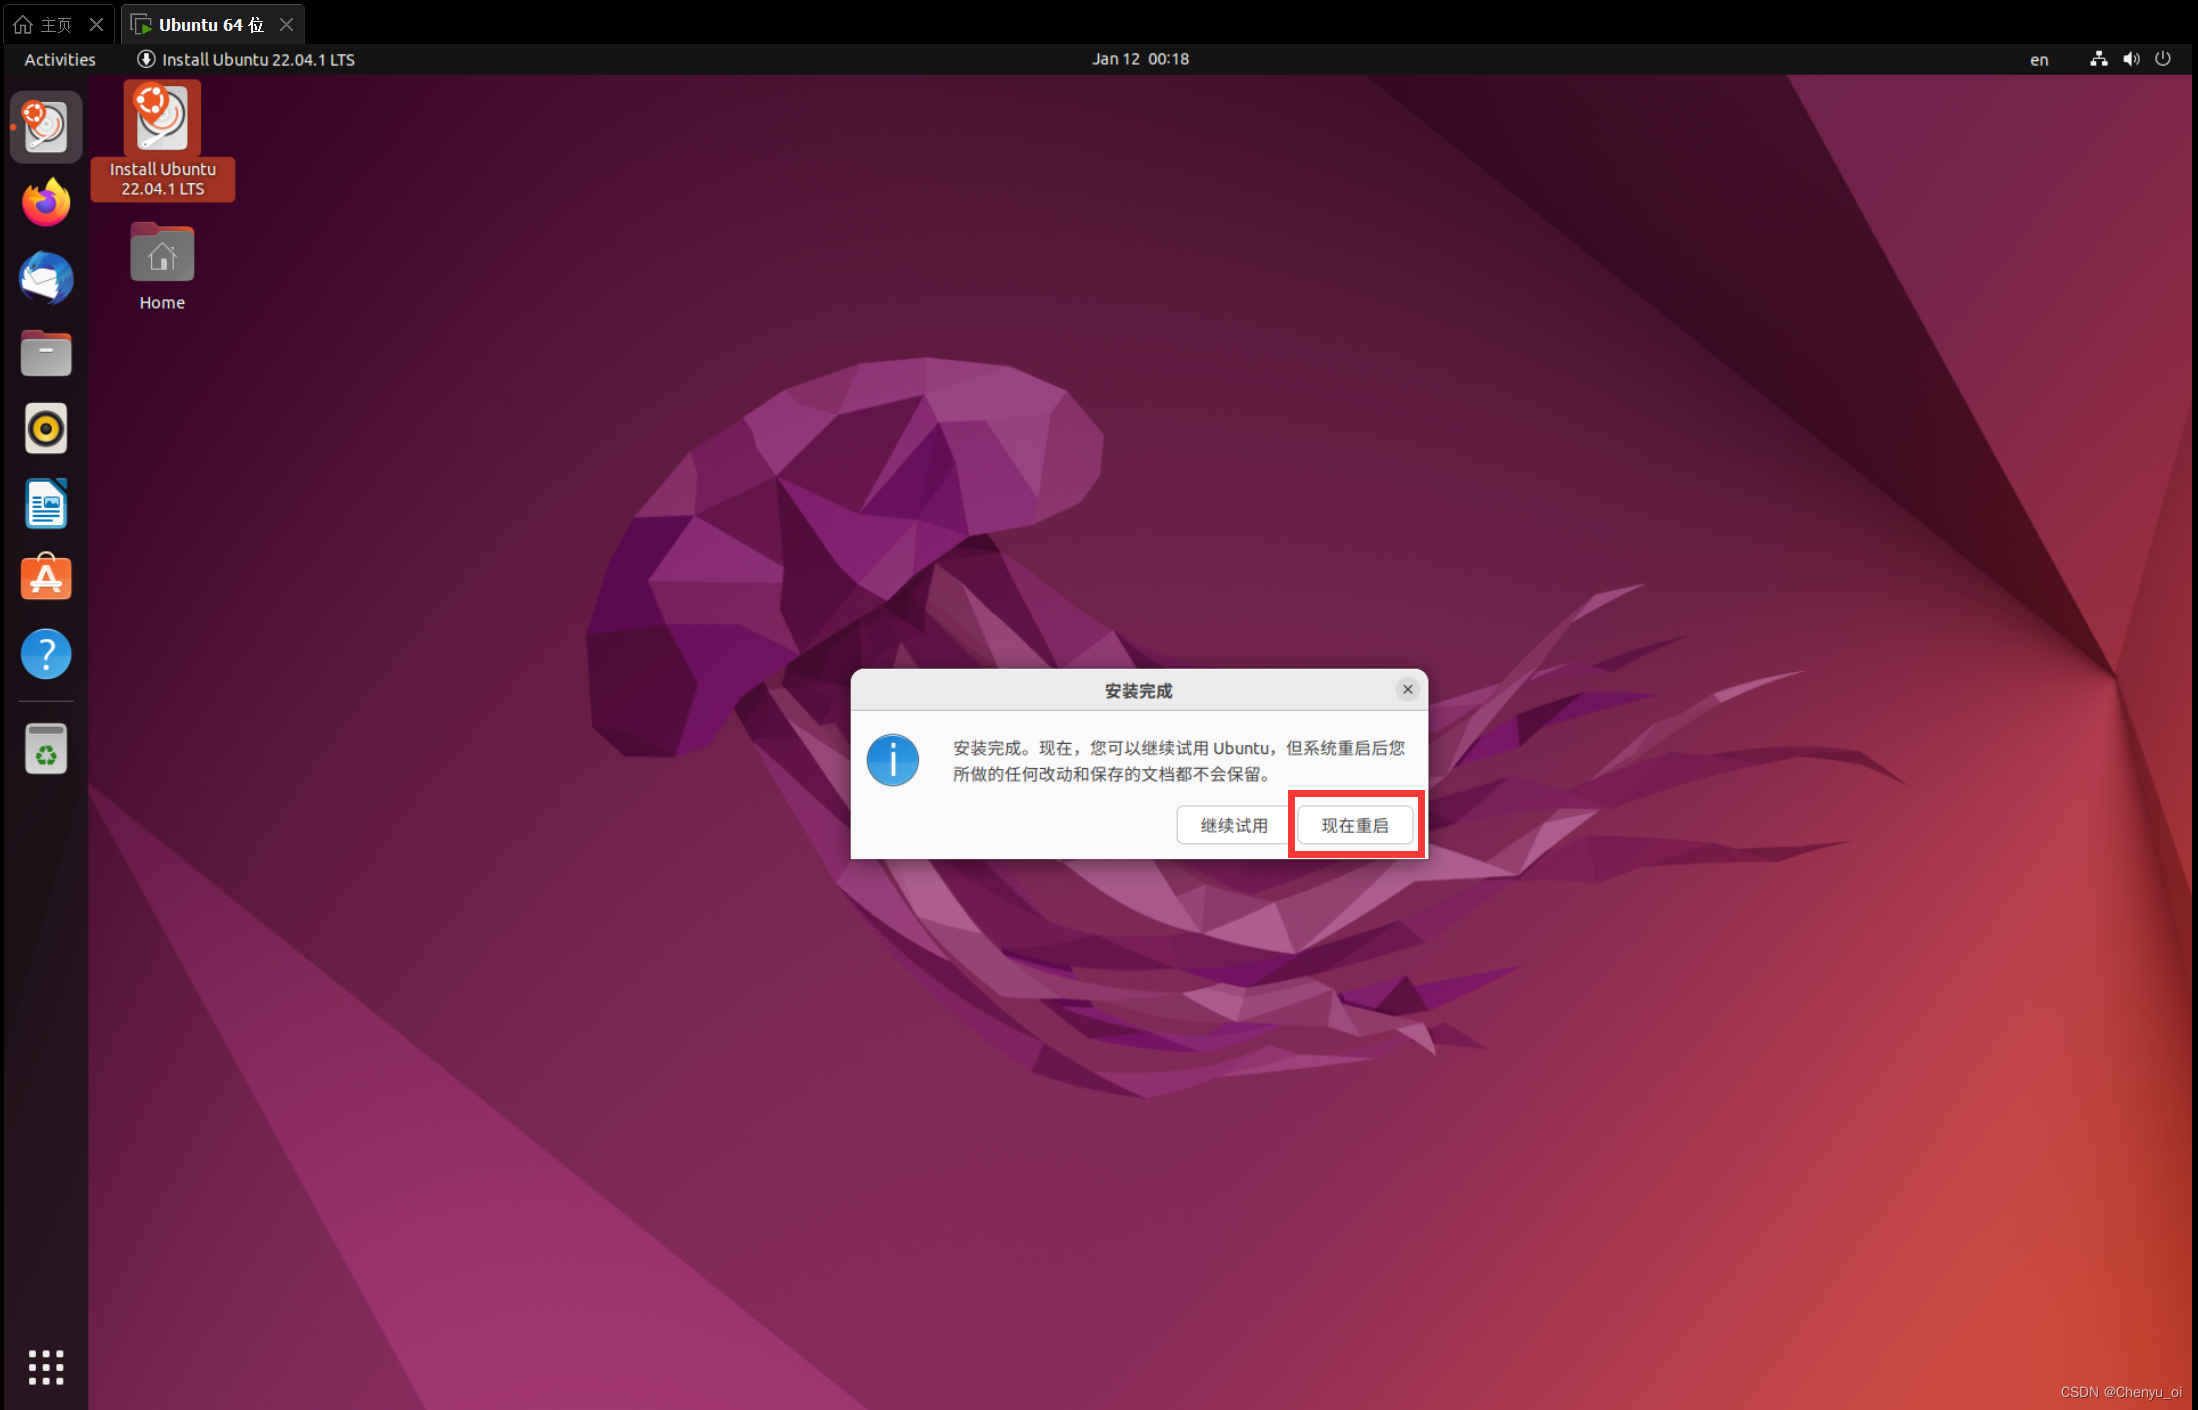Viewport: 2198px width, 1410px height.
Task: Open the Help question mark icon
Action: 46,654
